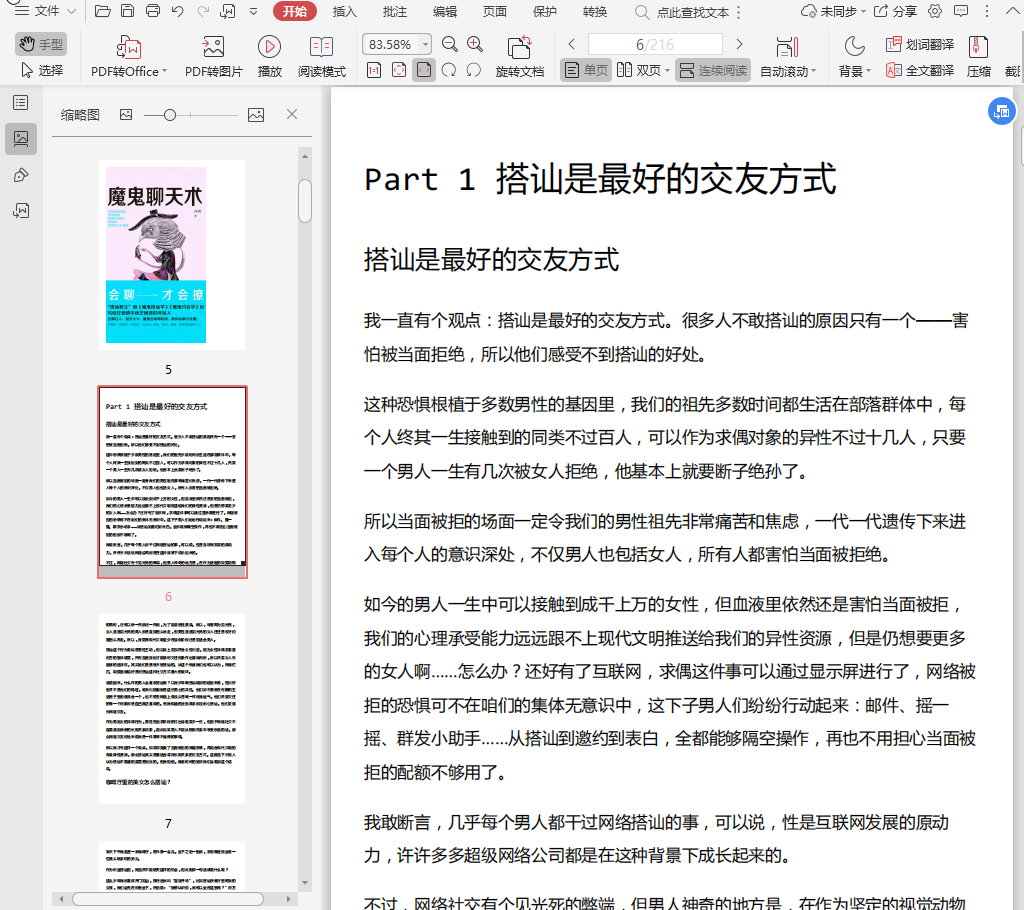Open the 旋转文档 rotate document tool
Viewport: 1024px width, 910px height.
pyautogui.click(x=520, y=56)
